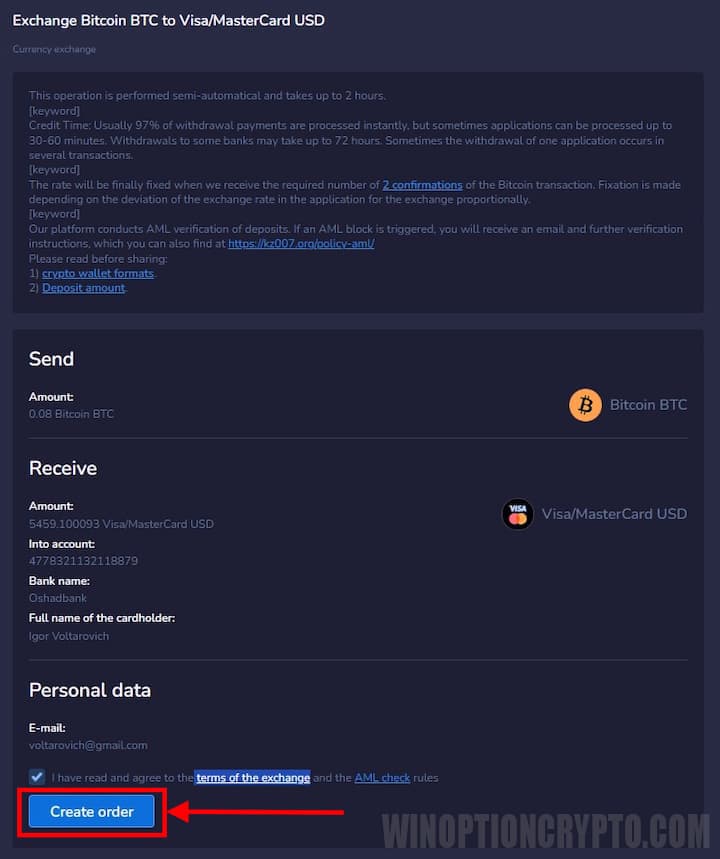Click the Bitcoin BTC currency label
This screenshot has height=859, width=720.
click(x=648, y=405)
